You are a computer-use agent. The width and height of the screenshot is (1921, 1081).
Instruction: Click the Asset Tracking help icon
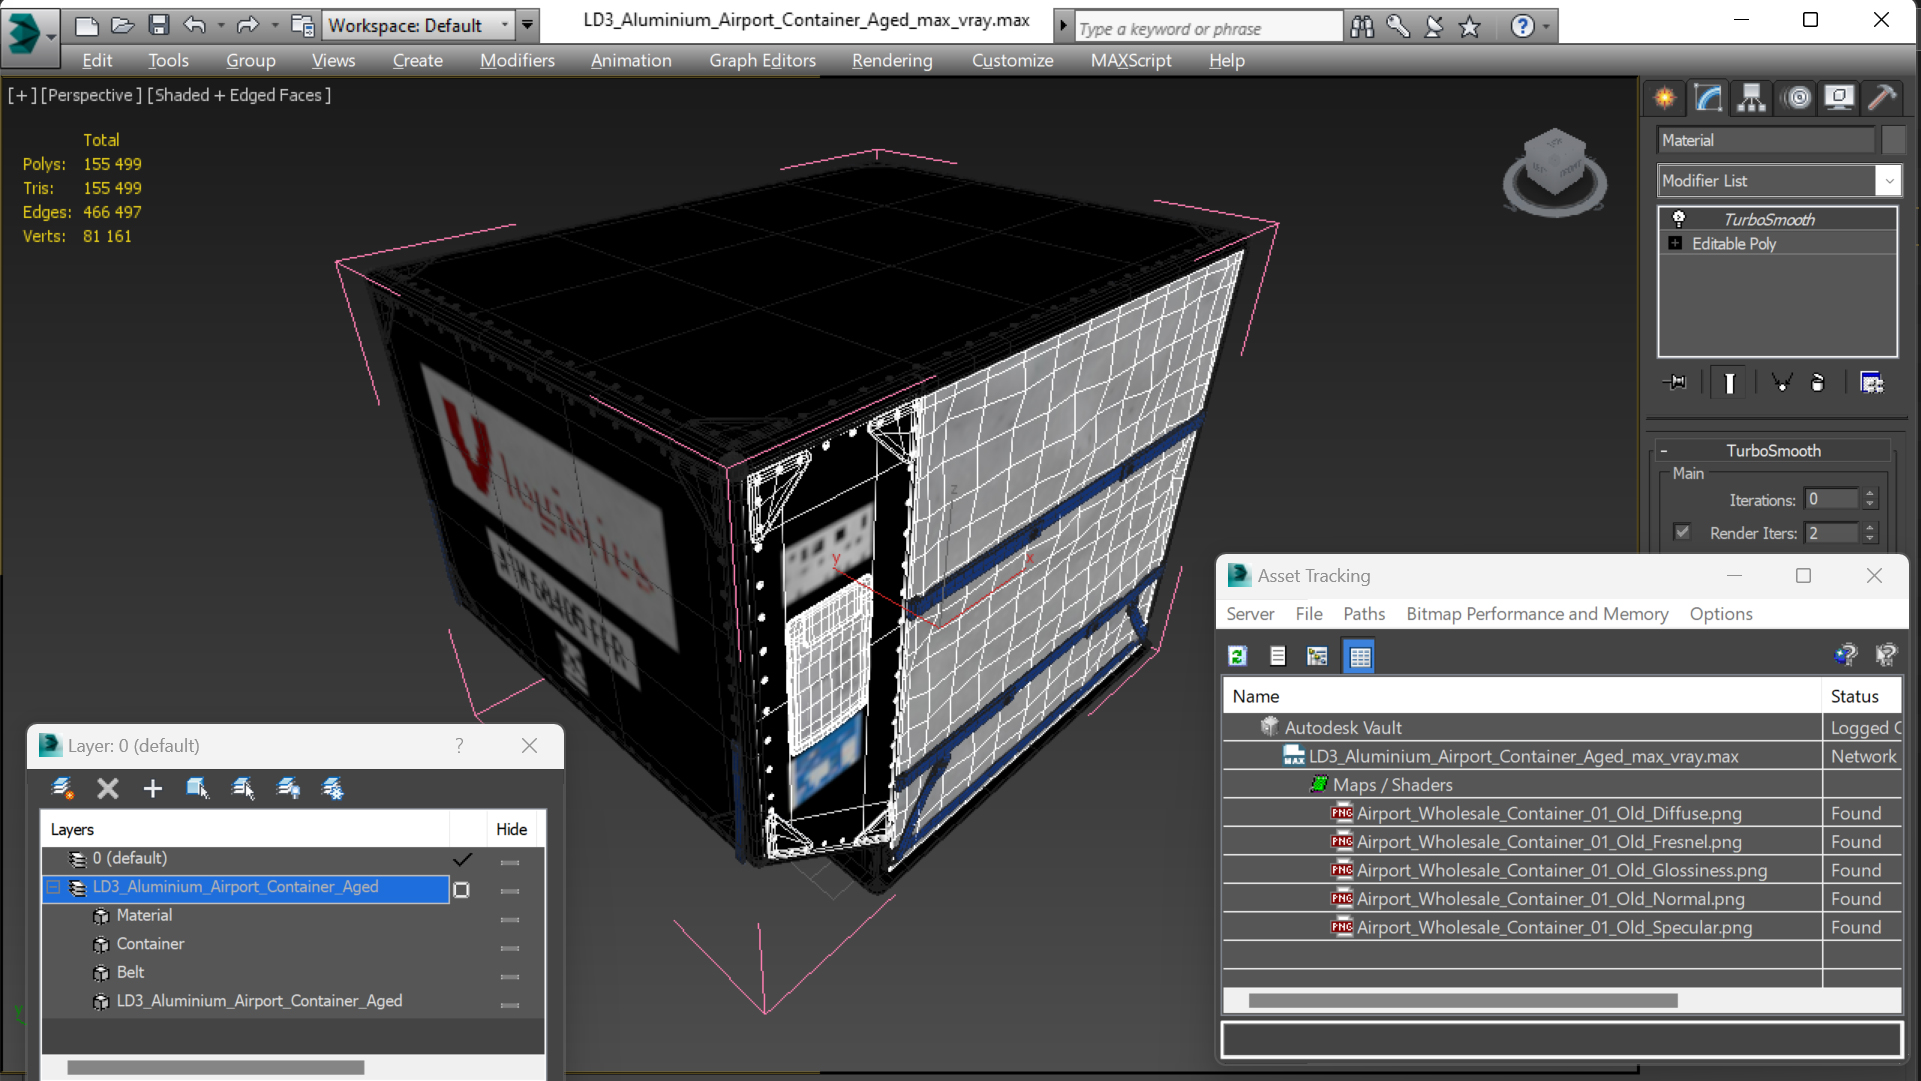1845,655
